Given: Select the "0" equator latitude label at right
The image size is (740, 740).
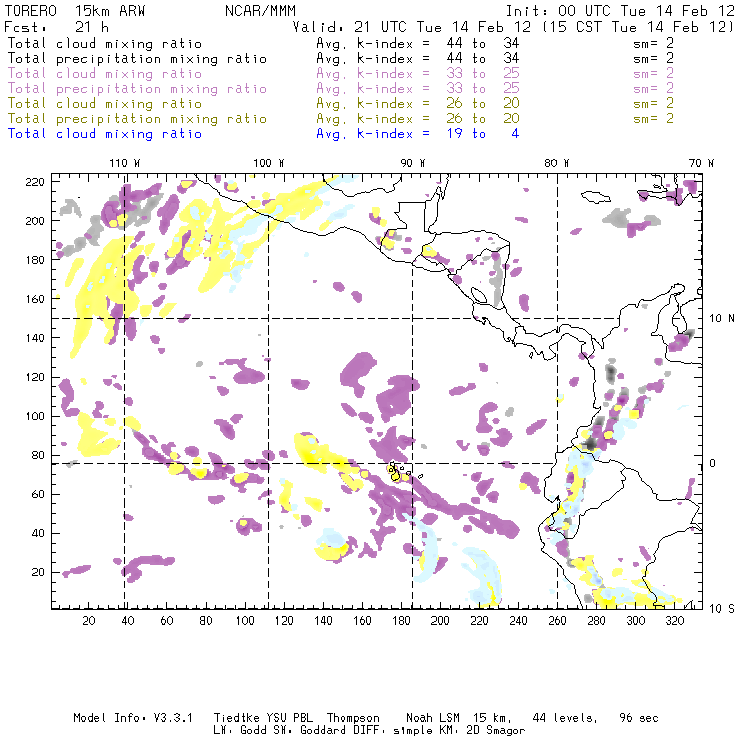Looking at the screenshot, I should pos(713,463).
